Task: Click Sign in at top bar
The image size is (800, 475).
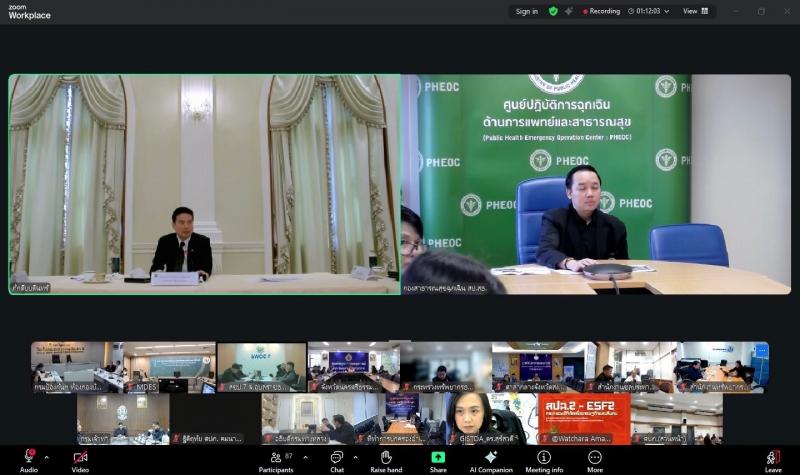Action: 527,11
